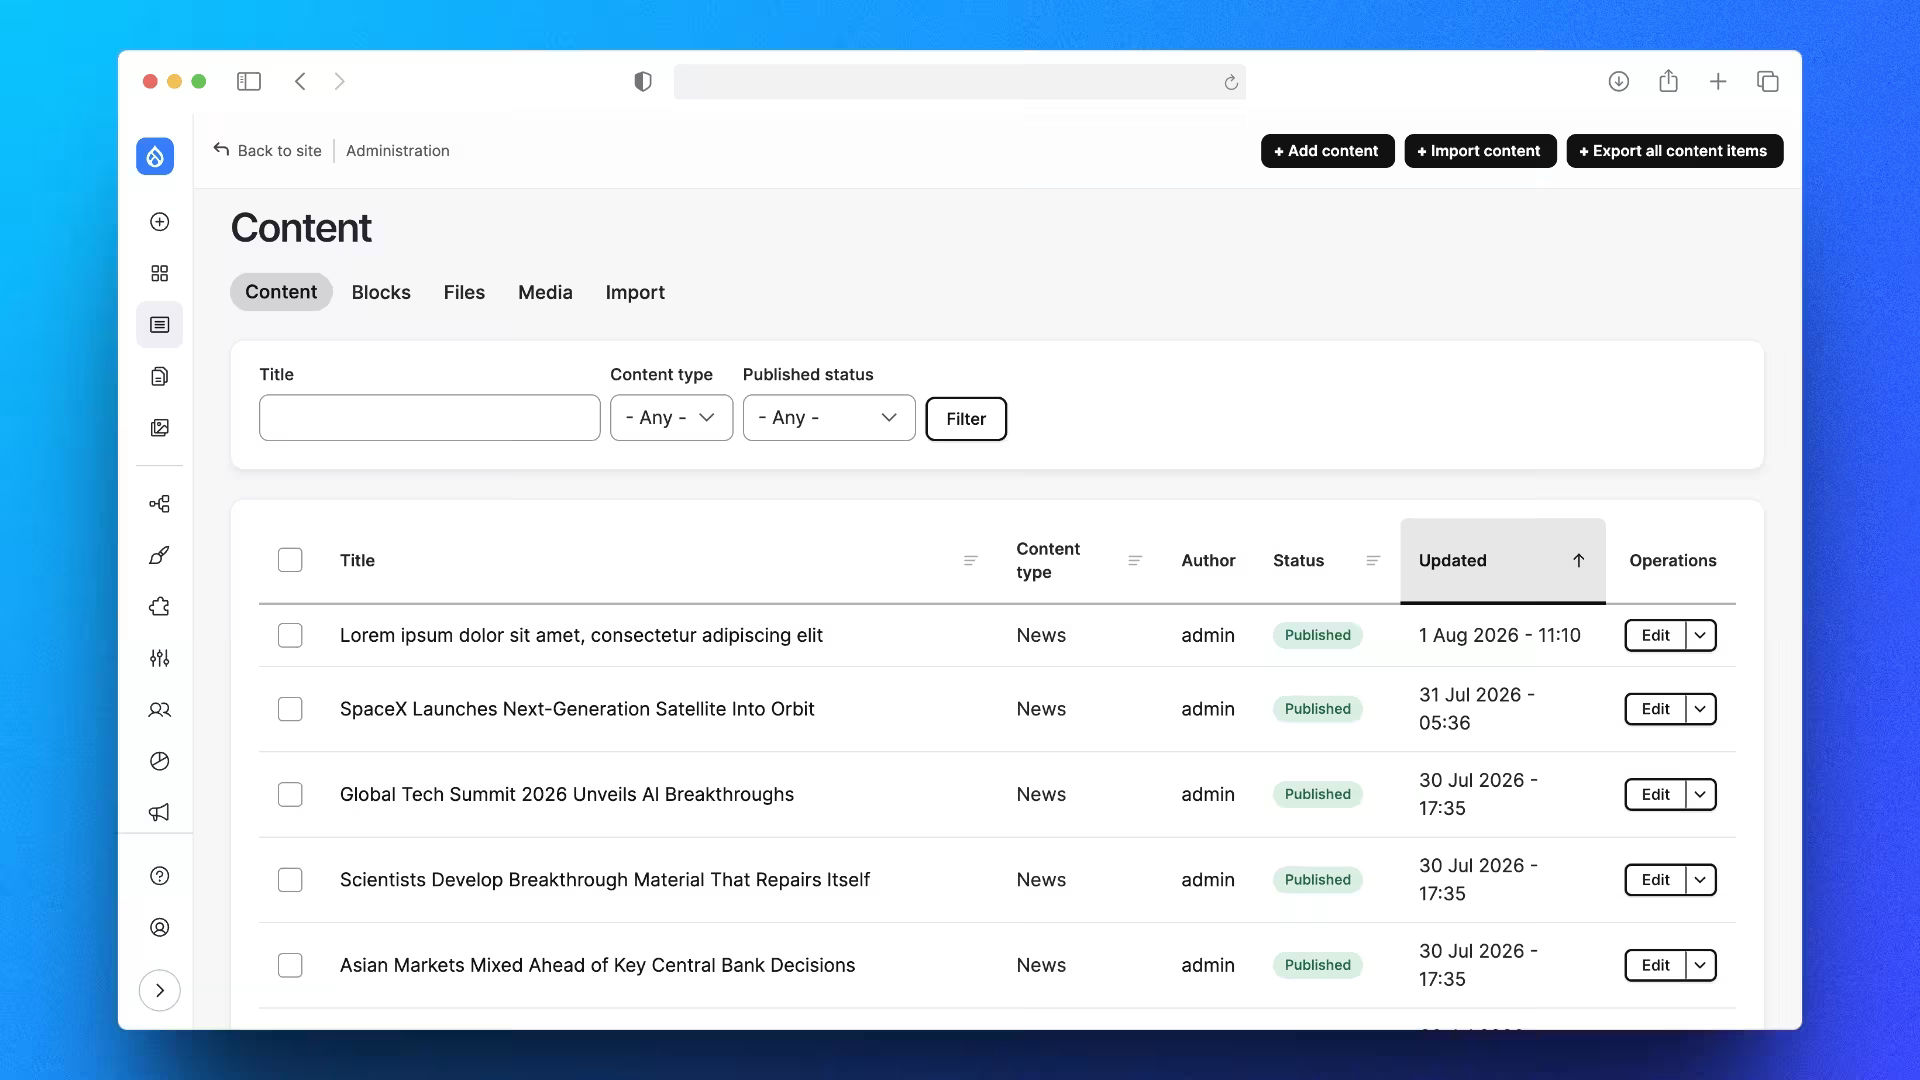The image size is (1920, 1080).
Task: Select all rows with header checkbox
Action: pos(290,560)
